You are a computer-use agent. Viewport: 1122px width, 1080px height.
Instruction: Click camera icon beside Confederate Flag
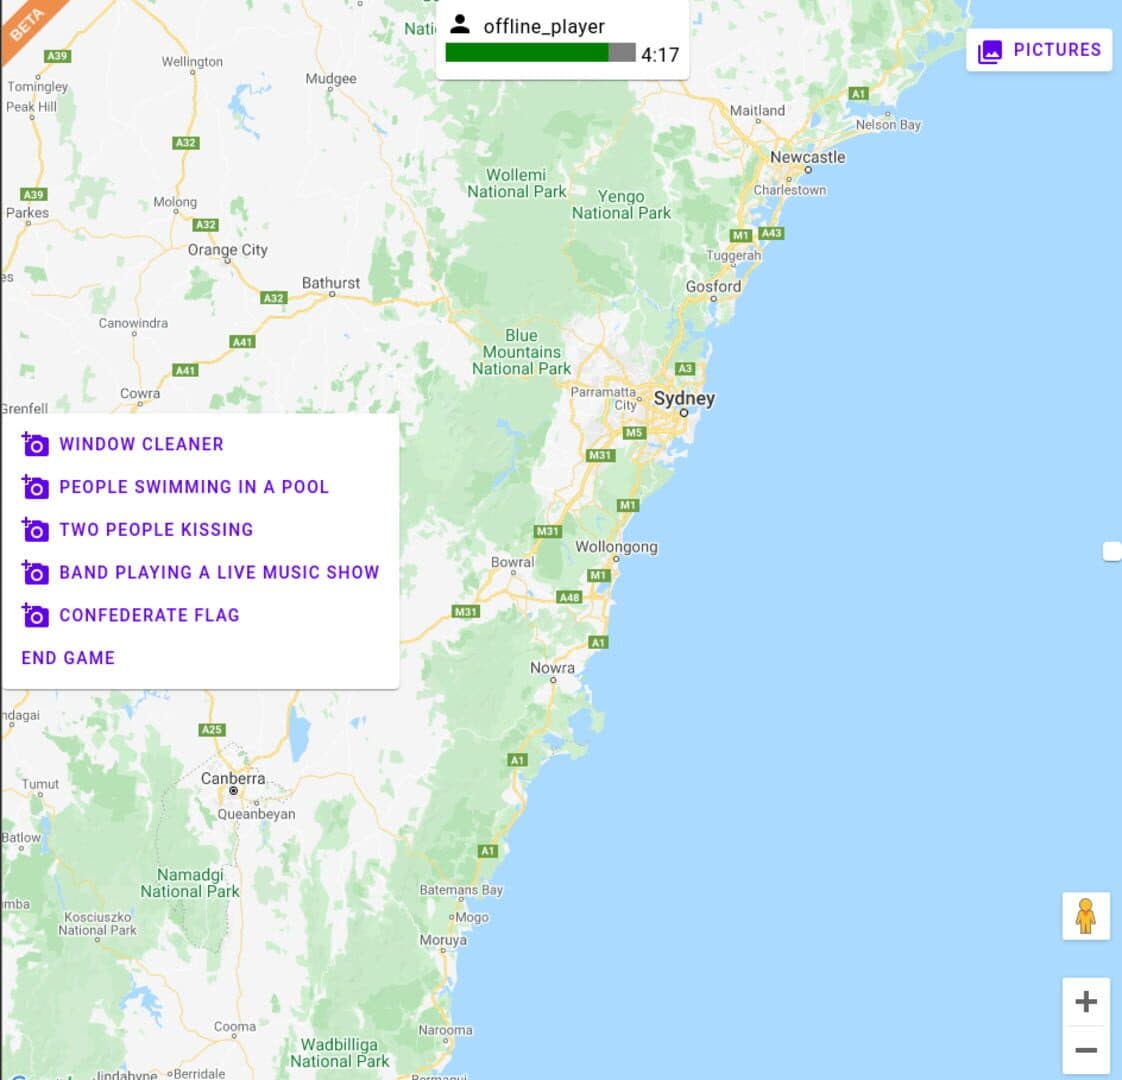point(35,616)
